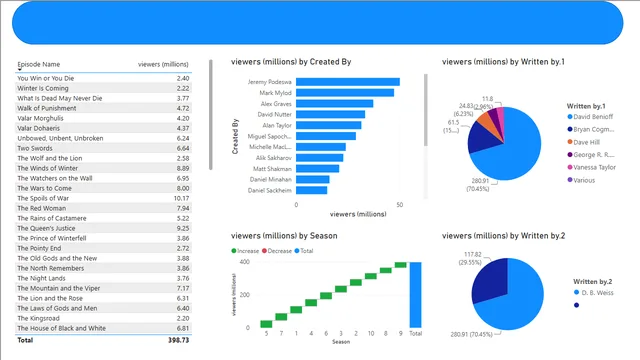Click 'viewers (millions) by Created By' title
Image resolution: width=640 pixels, height=360 pixels.
tap(291, 62)
